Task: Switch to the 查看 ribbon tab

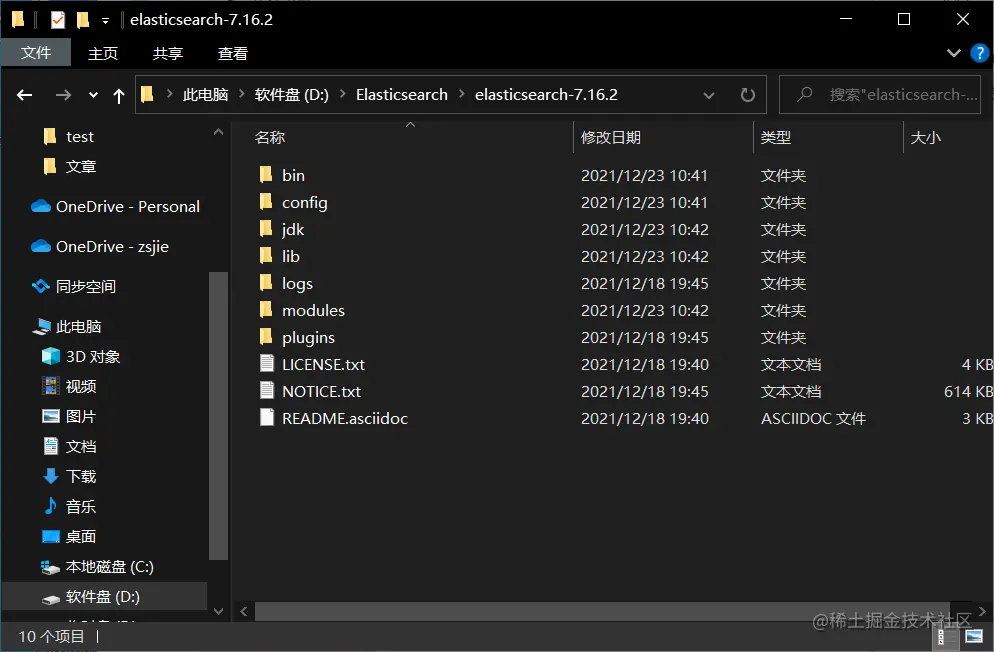Action: (x=231, y=53)
